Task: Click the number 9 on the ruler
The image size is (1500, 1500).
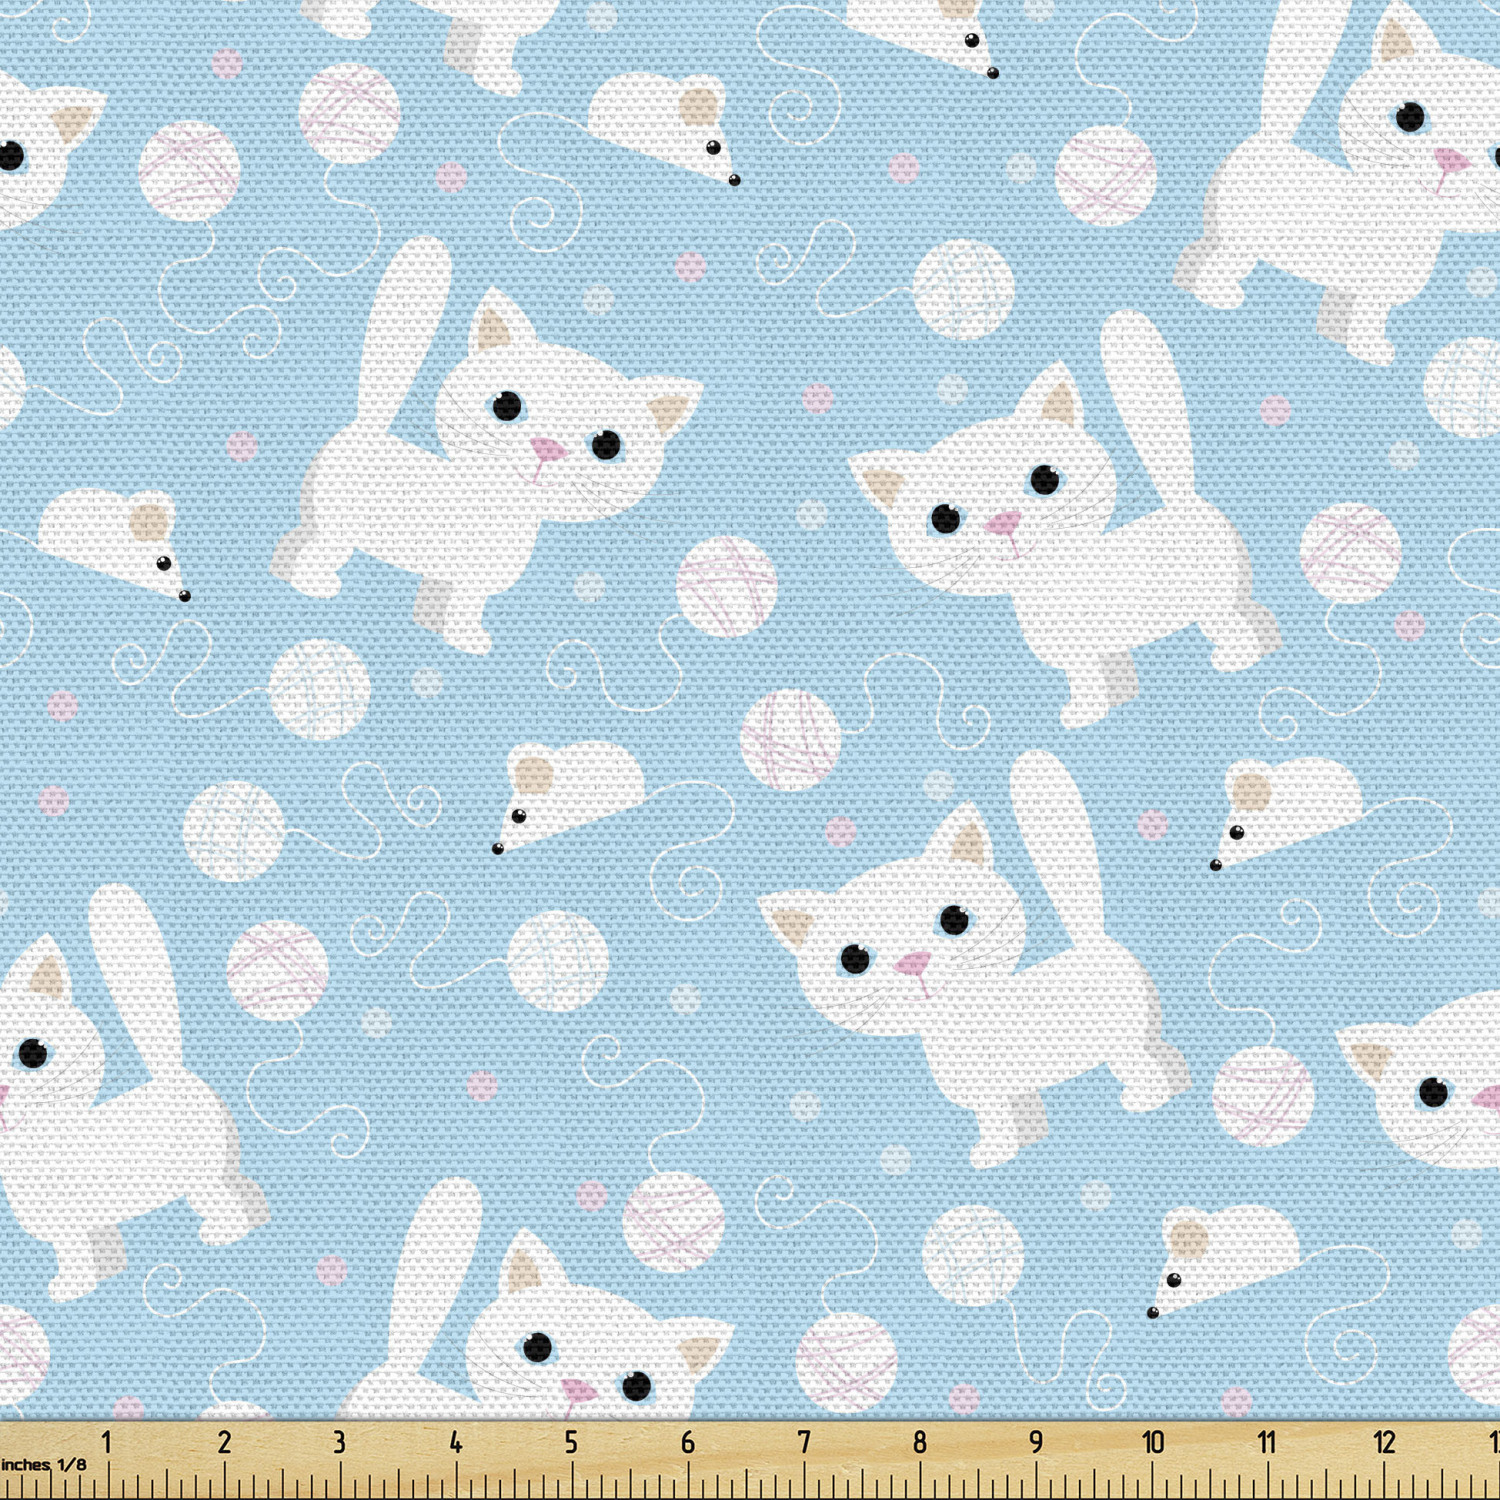Action: click(x=1036, y=1442)
